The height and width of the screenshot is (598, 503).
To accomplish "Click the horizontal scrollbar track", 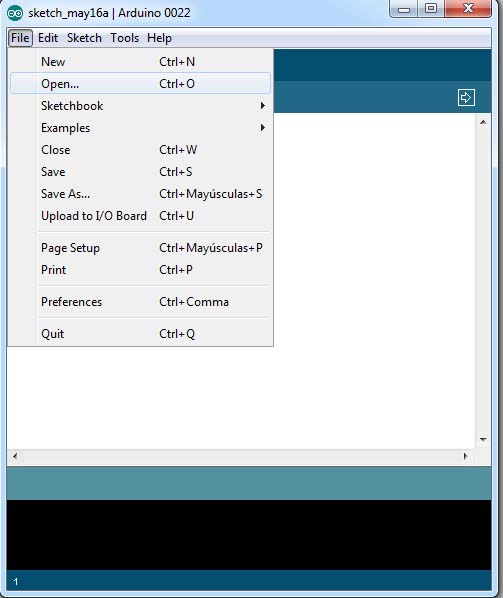I will pos(240,456).
